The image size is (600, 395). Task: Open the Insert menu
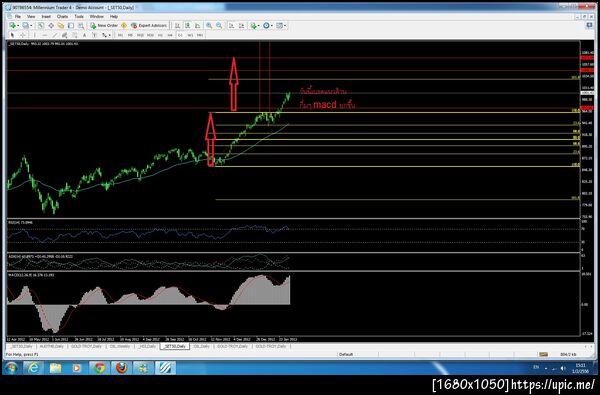click(46, 16)
